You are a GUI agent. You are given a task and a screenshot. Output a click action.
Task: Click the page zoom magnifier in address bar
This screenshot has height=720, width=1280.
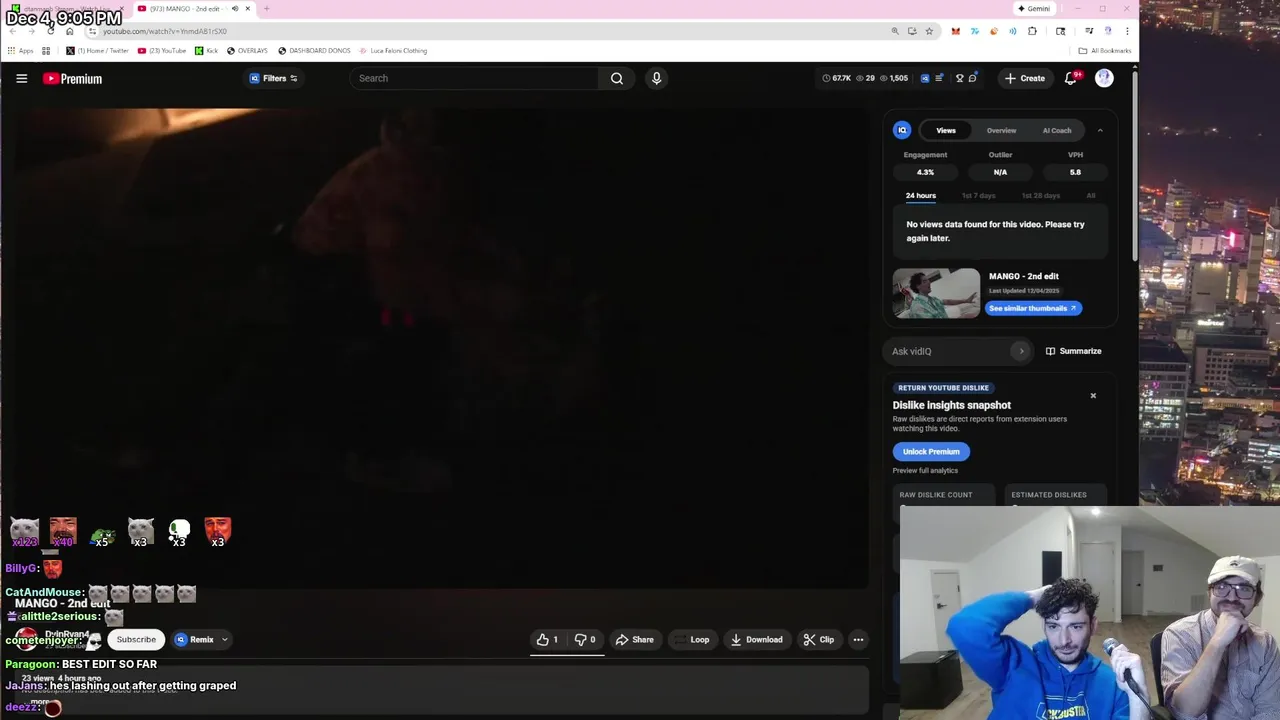point(895,31)
